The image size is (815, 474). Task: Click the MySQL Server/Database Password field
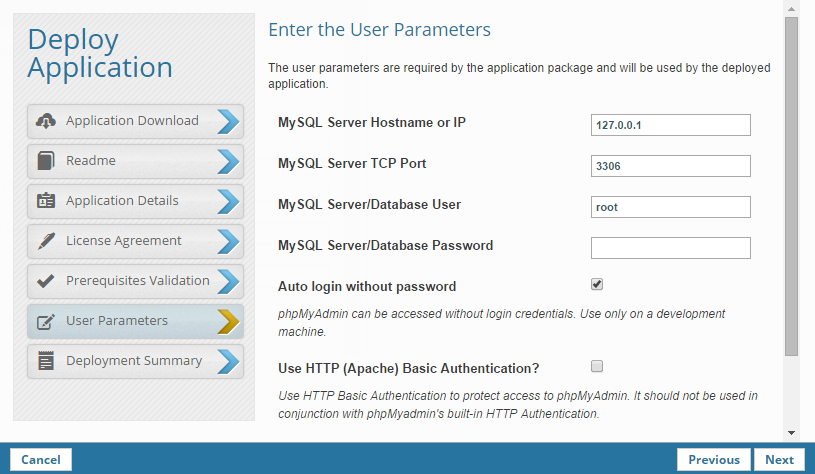pos(670,248)
